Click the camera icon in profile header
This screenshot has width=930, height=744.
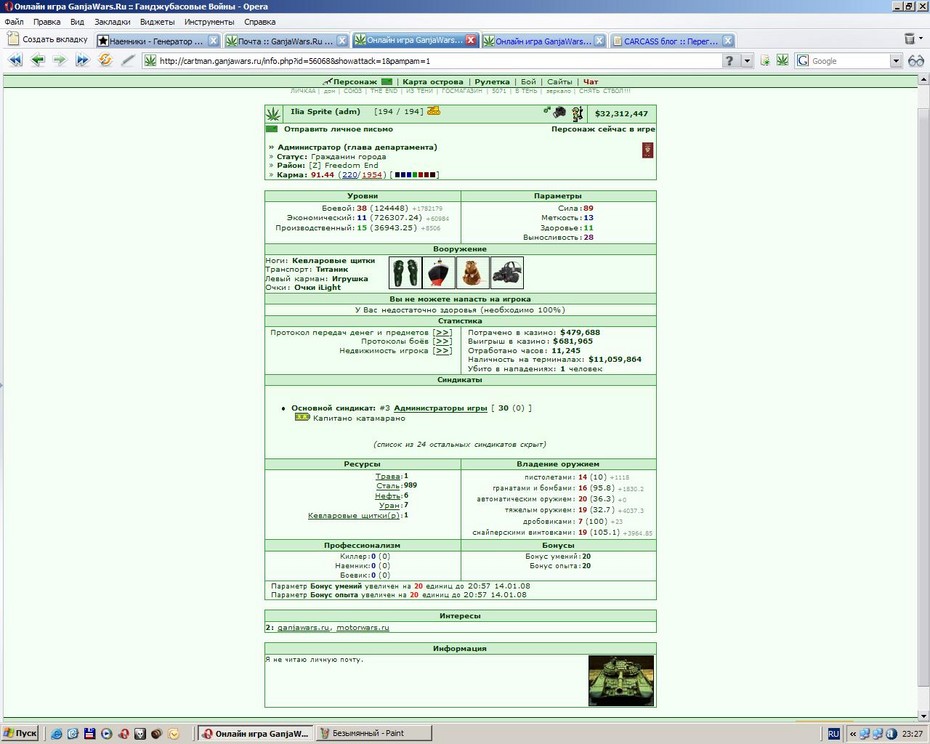tap(559, 112)
